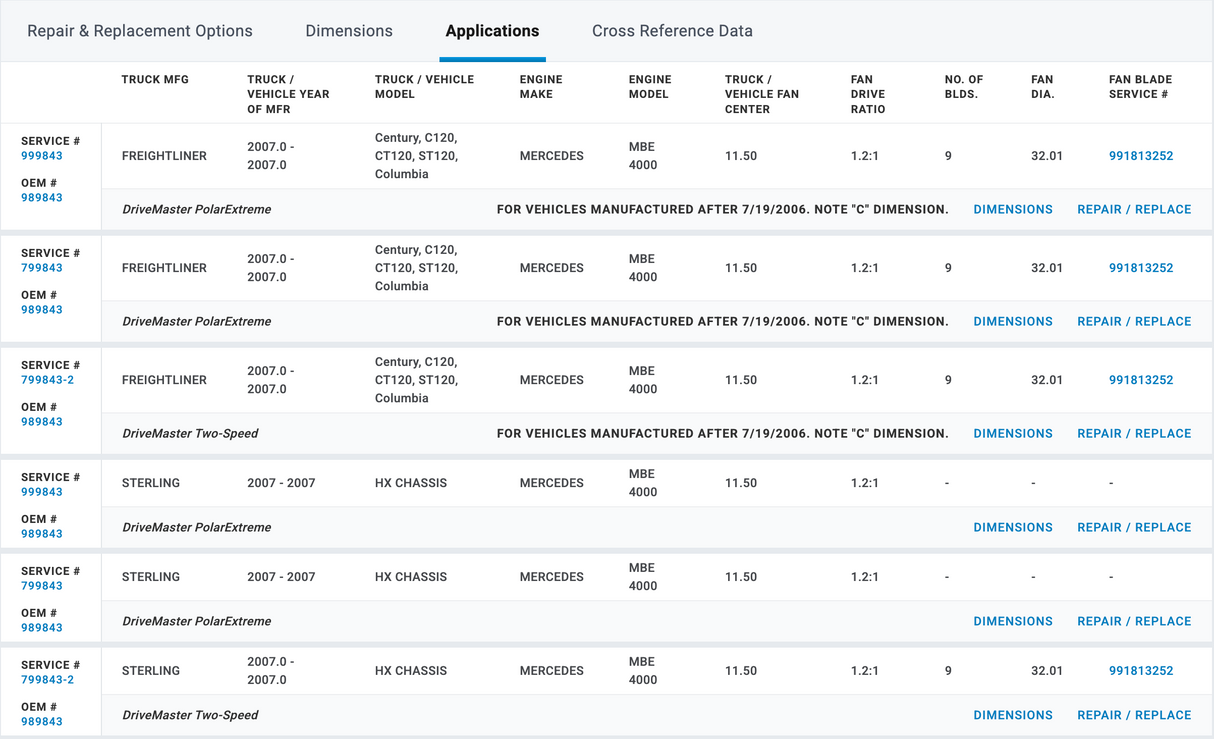This screenshot has height=739, width=1214.
Task: View DIMENSIONS for Sterling DriveMaster Two-Speed
Action: (x=1013, y=715)
